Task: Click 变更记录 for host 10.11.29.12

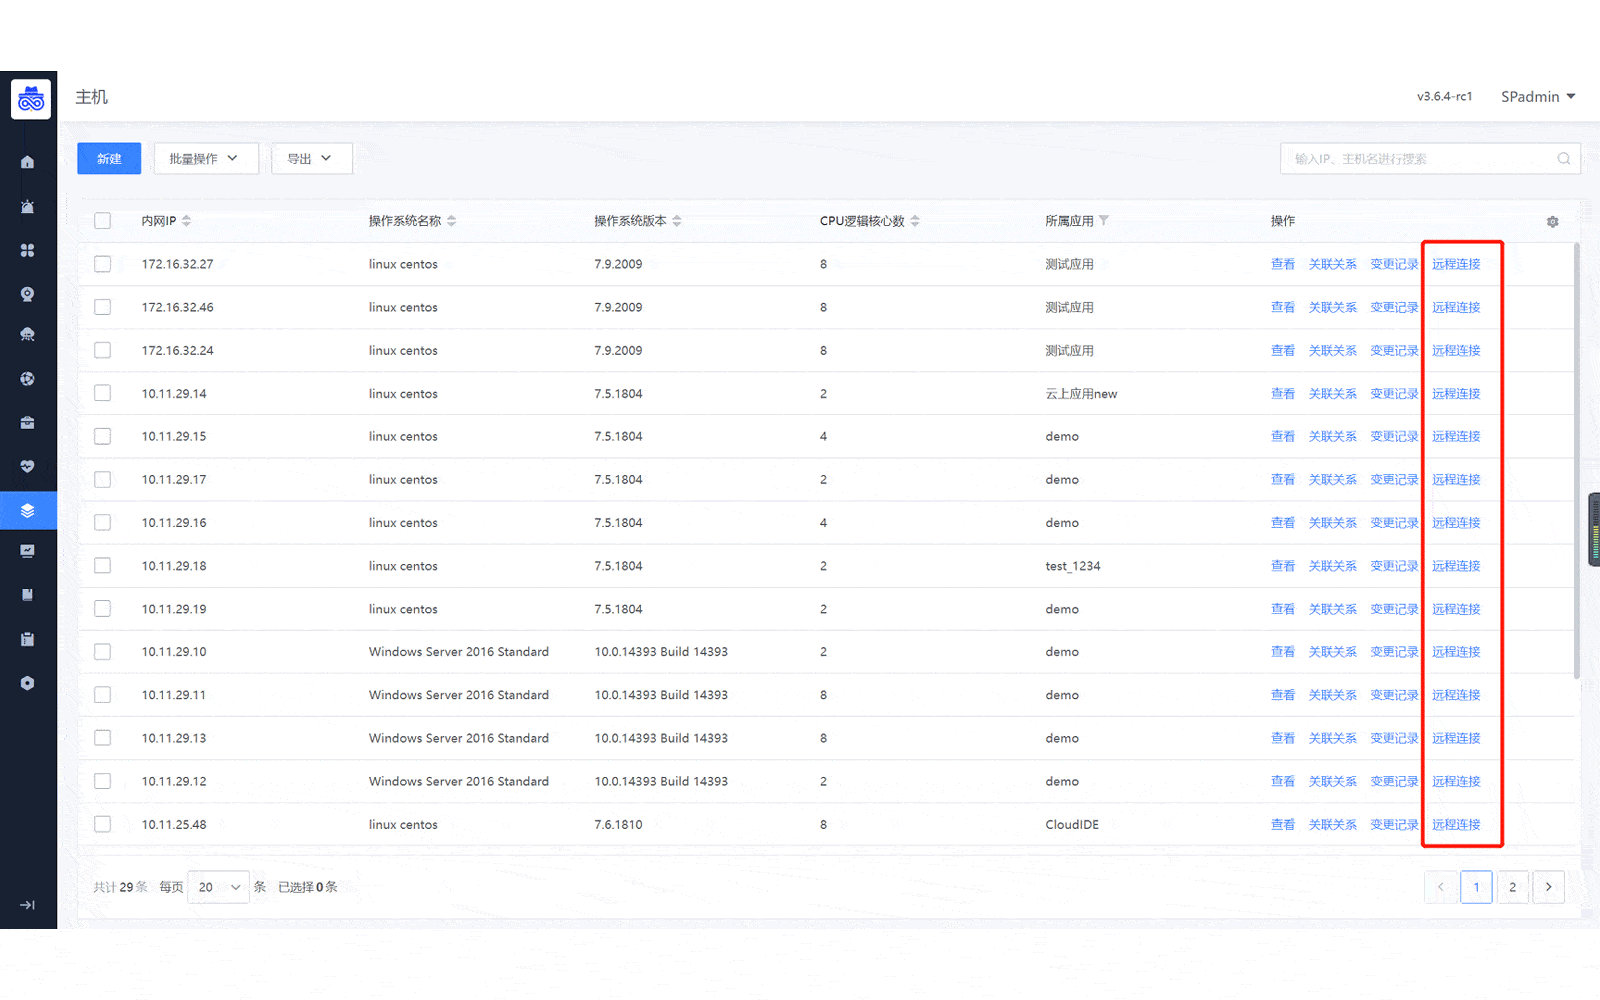Action: point(1394,781)
